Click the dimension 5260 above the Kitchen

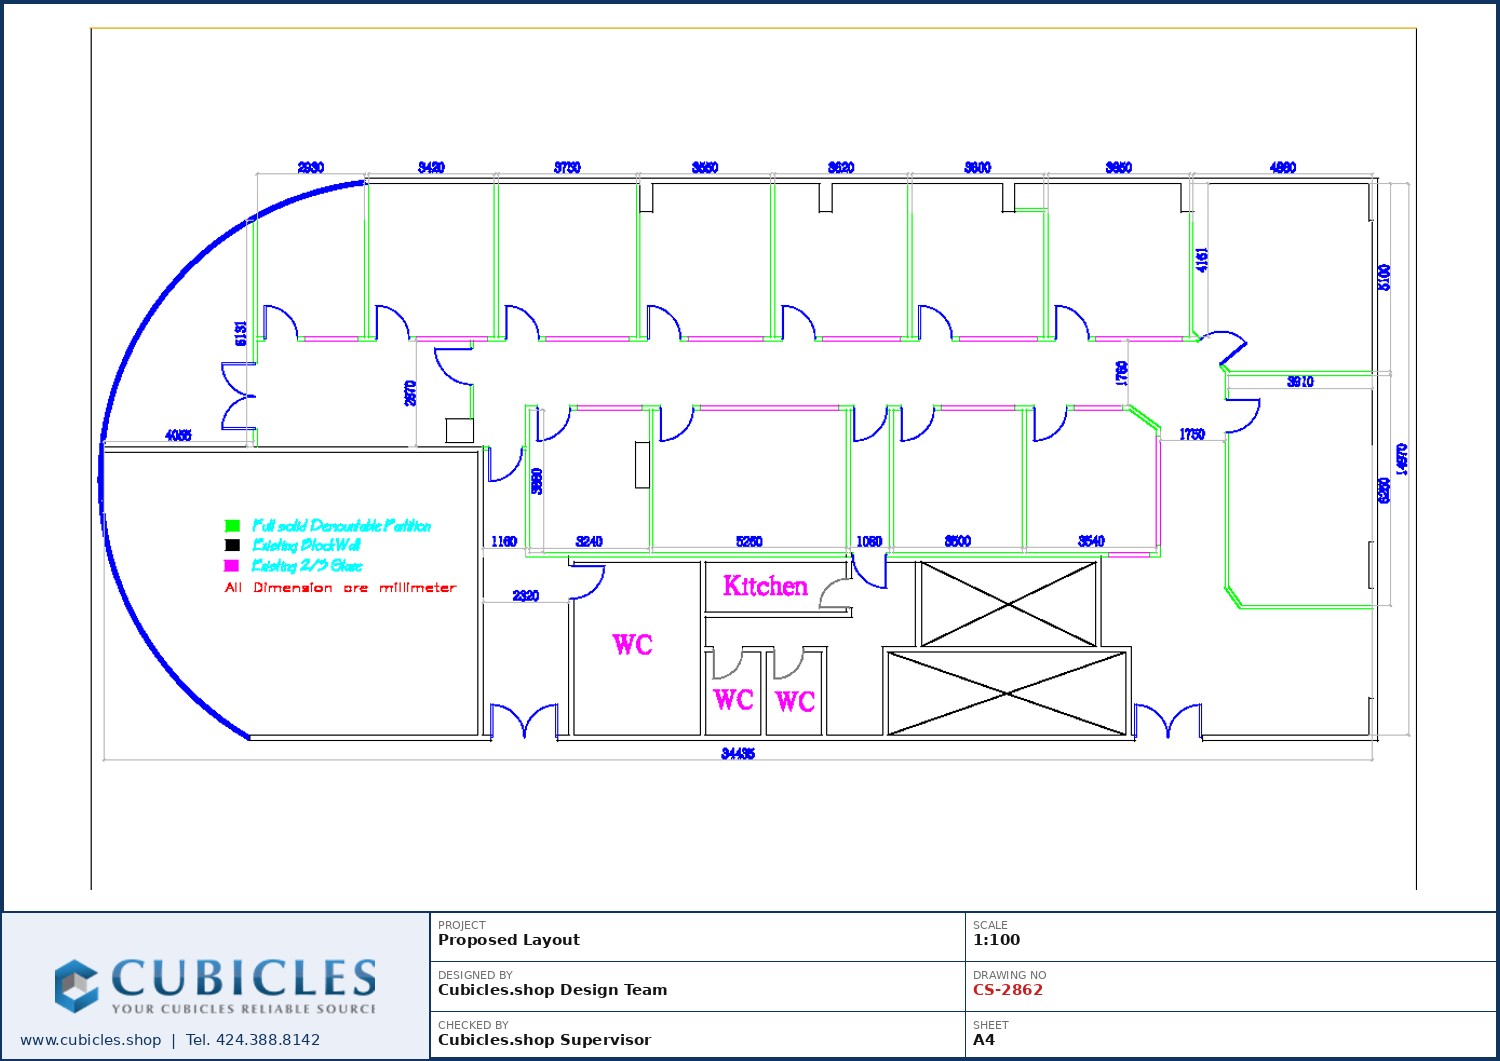pyautogui.click(x=749, y=541)
